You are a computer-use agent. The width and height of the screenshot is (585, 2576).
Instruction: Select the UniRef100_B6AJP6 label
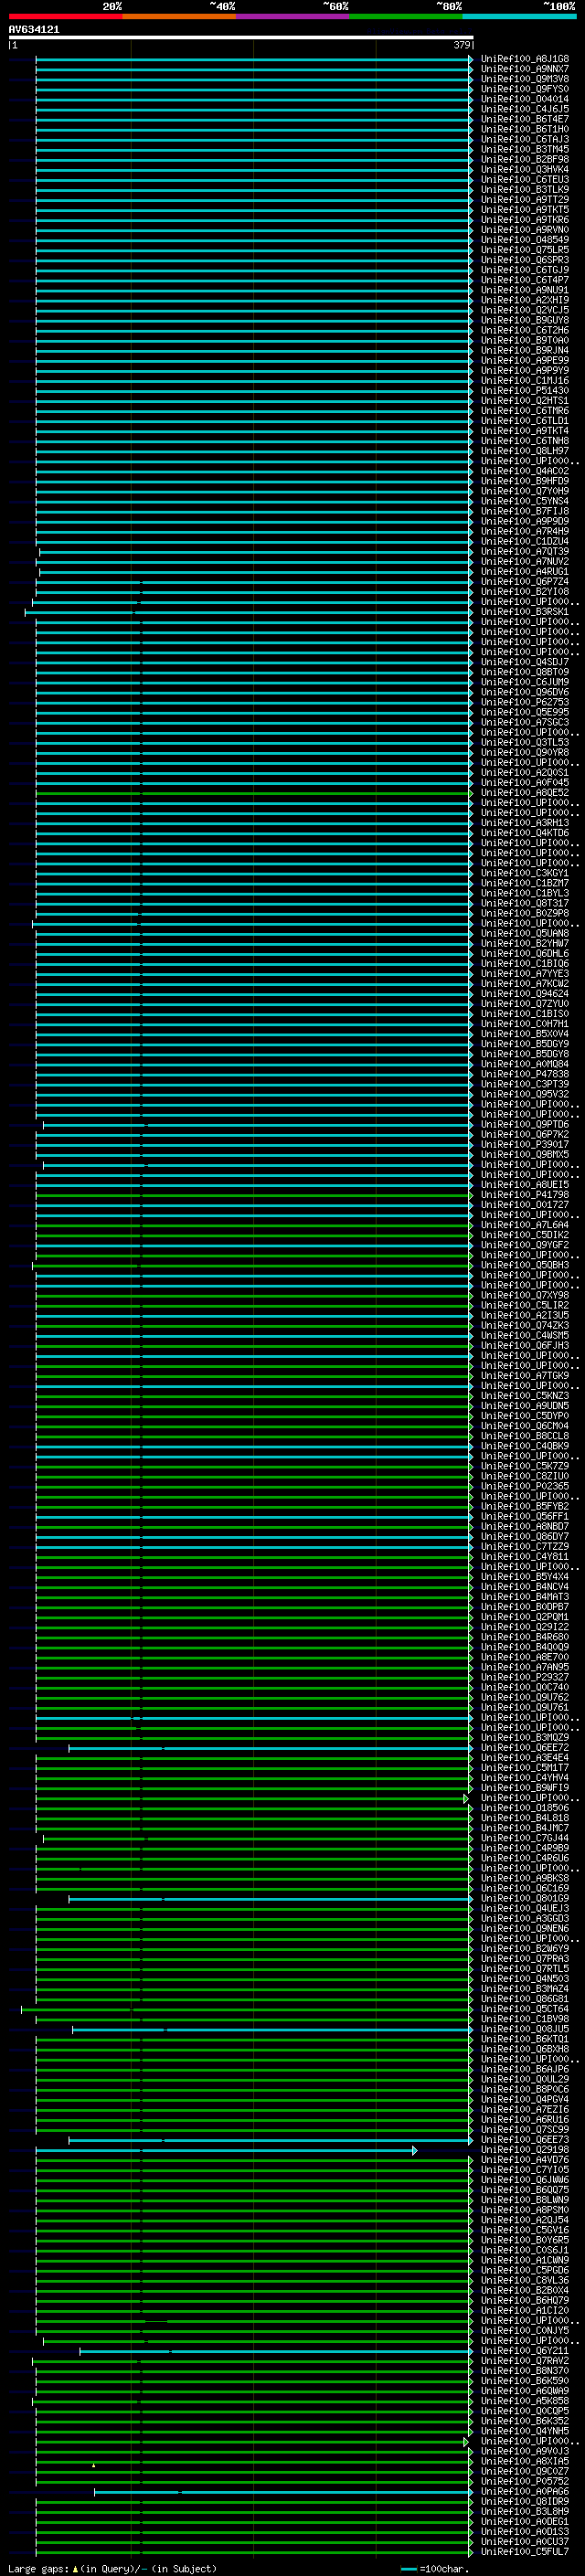[x=525, y=2069]
